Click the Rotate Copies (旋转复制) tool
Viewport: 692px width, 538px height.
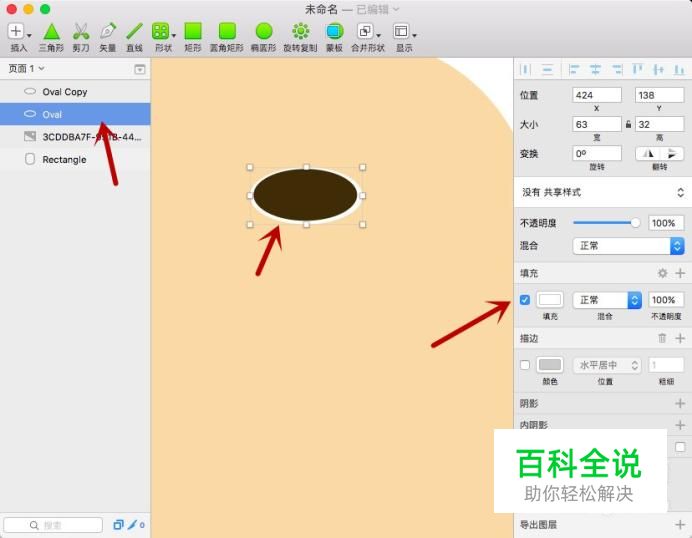300,37
